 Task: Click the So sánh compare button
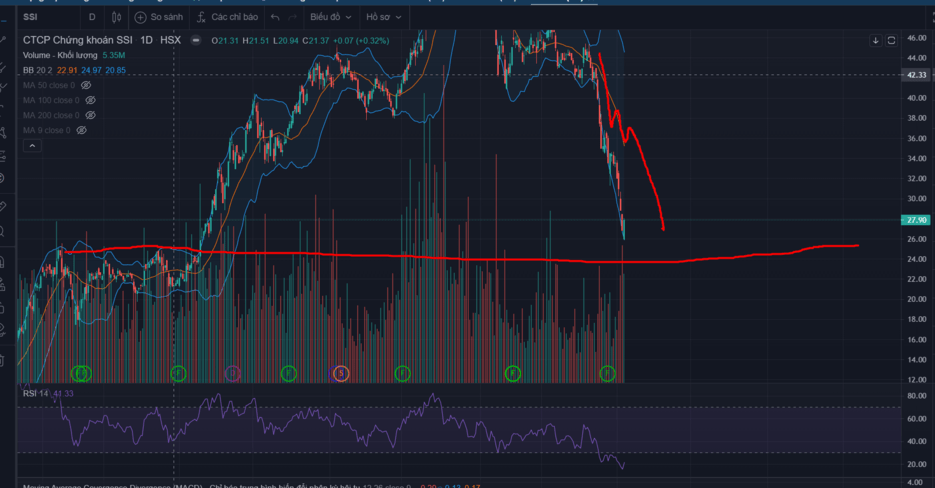pos(159,17)
